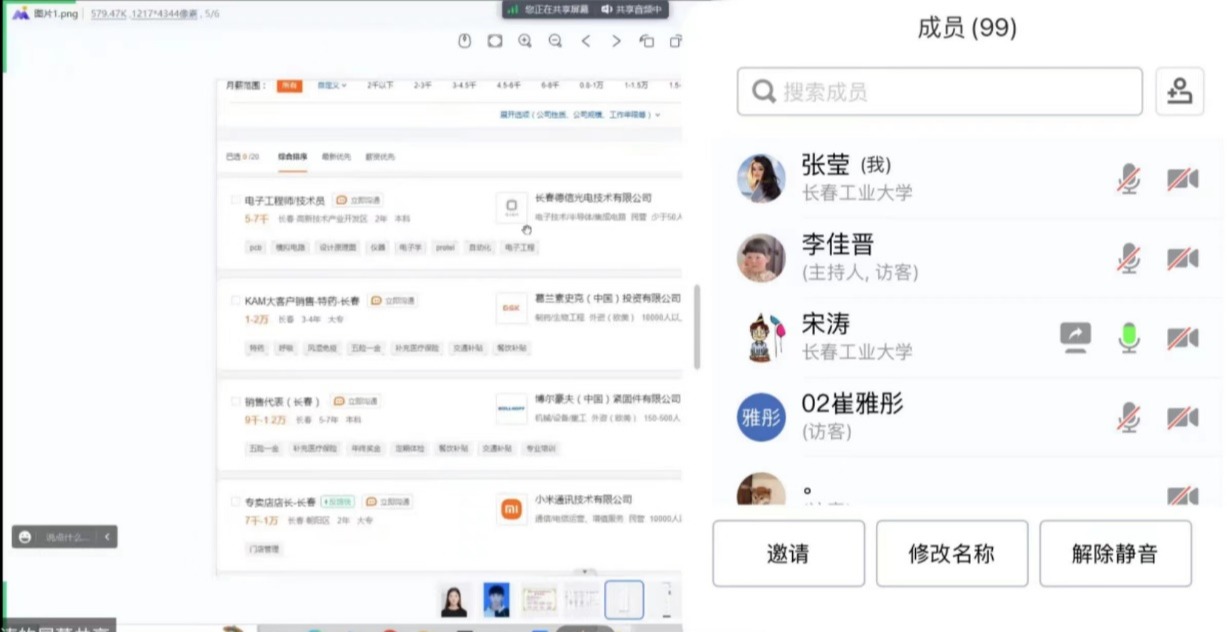Collapse the chat input bar arrow

(x=107, y=537)
